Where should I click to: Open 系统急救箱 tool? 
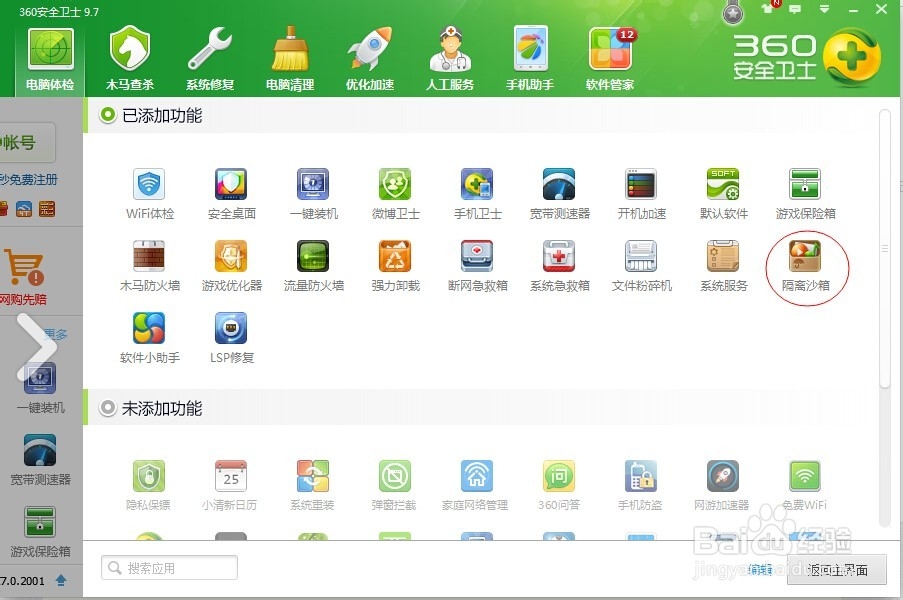[559, 265]
